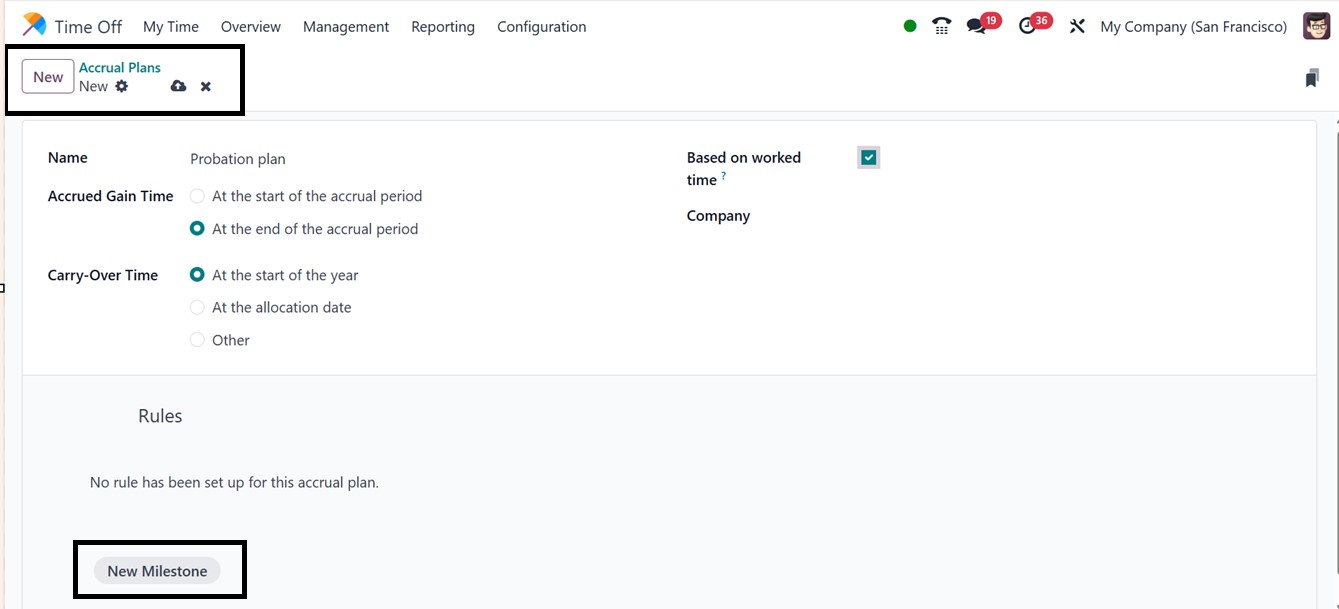Viewport: 1339px width, 609px height.
Task: Click the gear actions icon beside New
Action: point(122,87)
